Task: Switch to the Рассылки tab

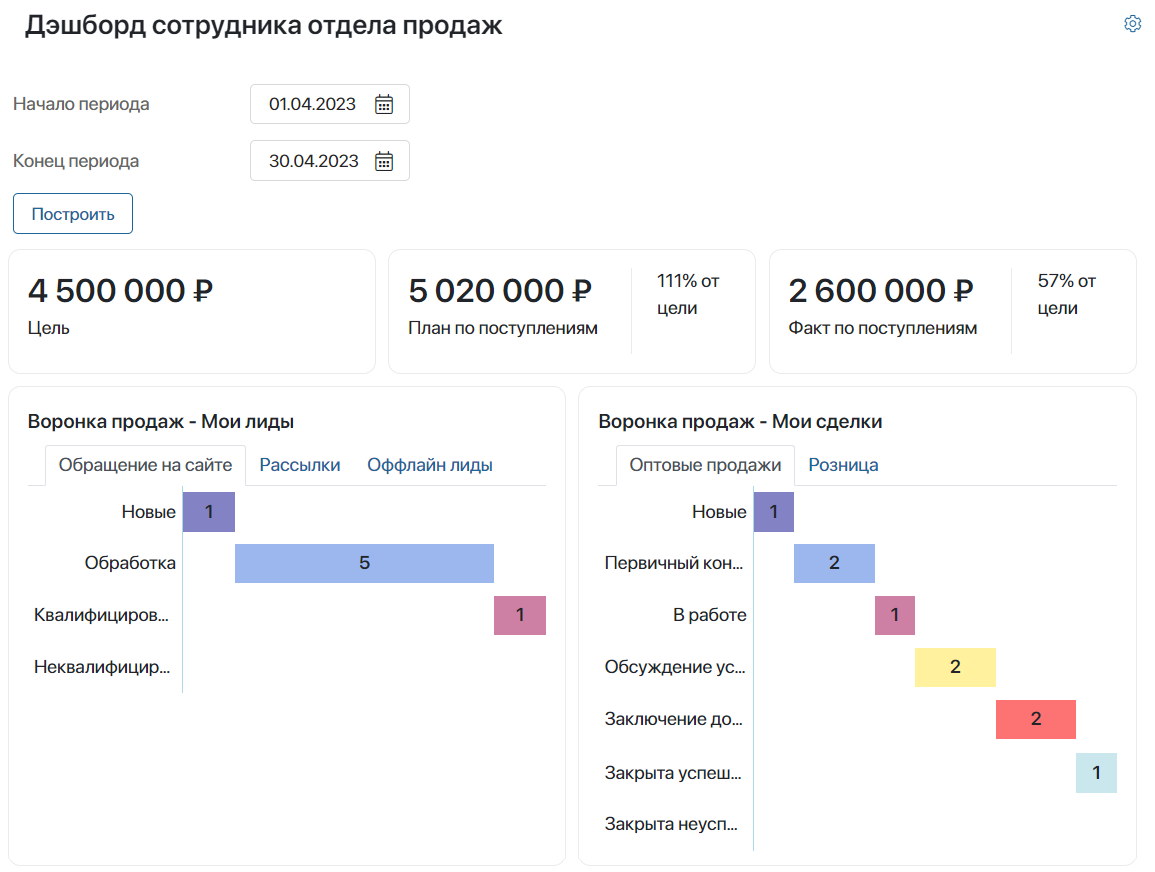Action: (298, 465)
